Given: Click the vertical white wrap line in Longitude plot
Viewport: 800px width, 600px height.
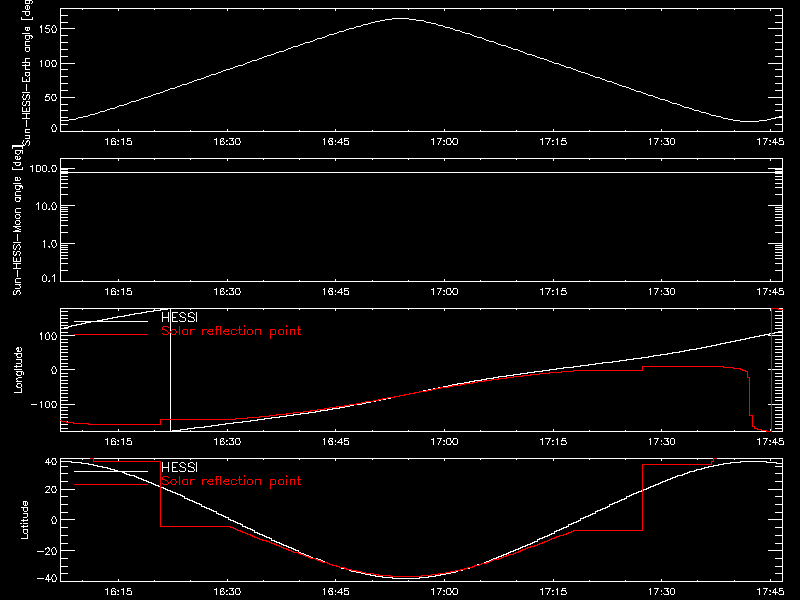Looking at the screenshot, I should click(170, 370).
